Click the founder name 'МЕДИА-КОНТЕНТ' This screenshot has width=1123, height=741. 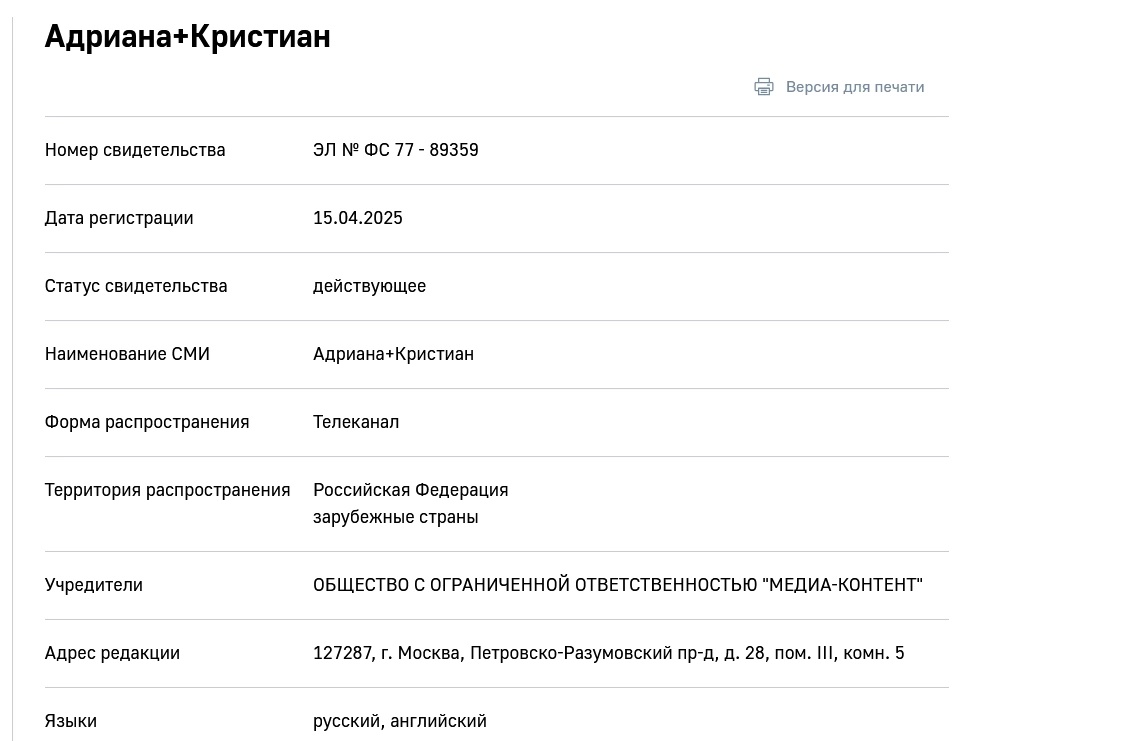tap(842, 585)
